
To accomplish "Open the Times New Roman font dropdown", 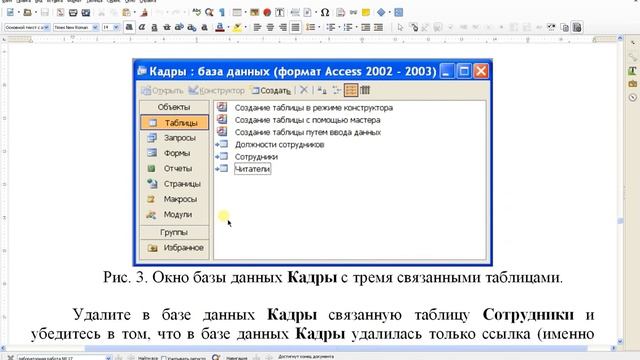I will 95,27.
